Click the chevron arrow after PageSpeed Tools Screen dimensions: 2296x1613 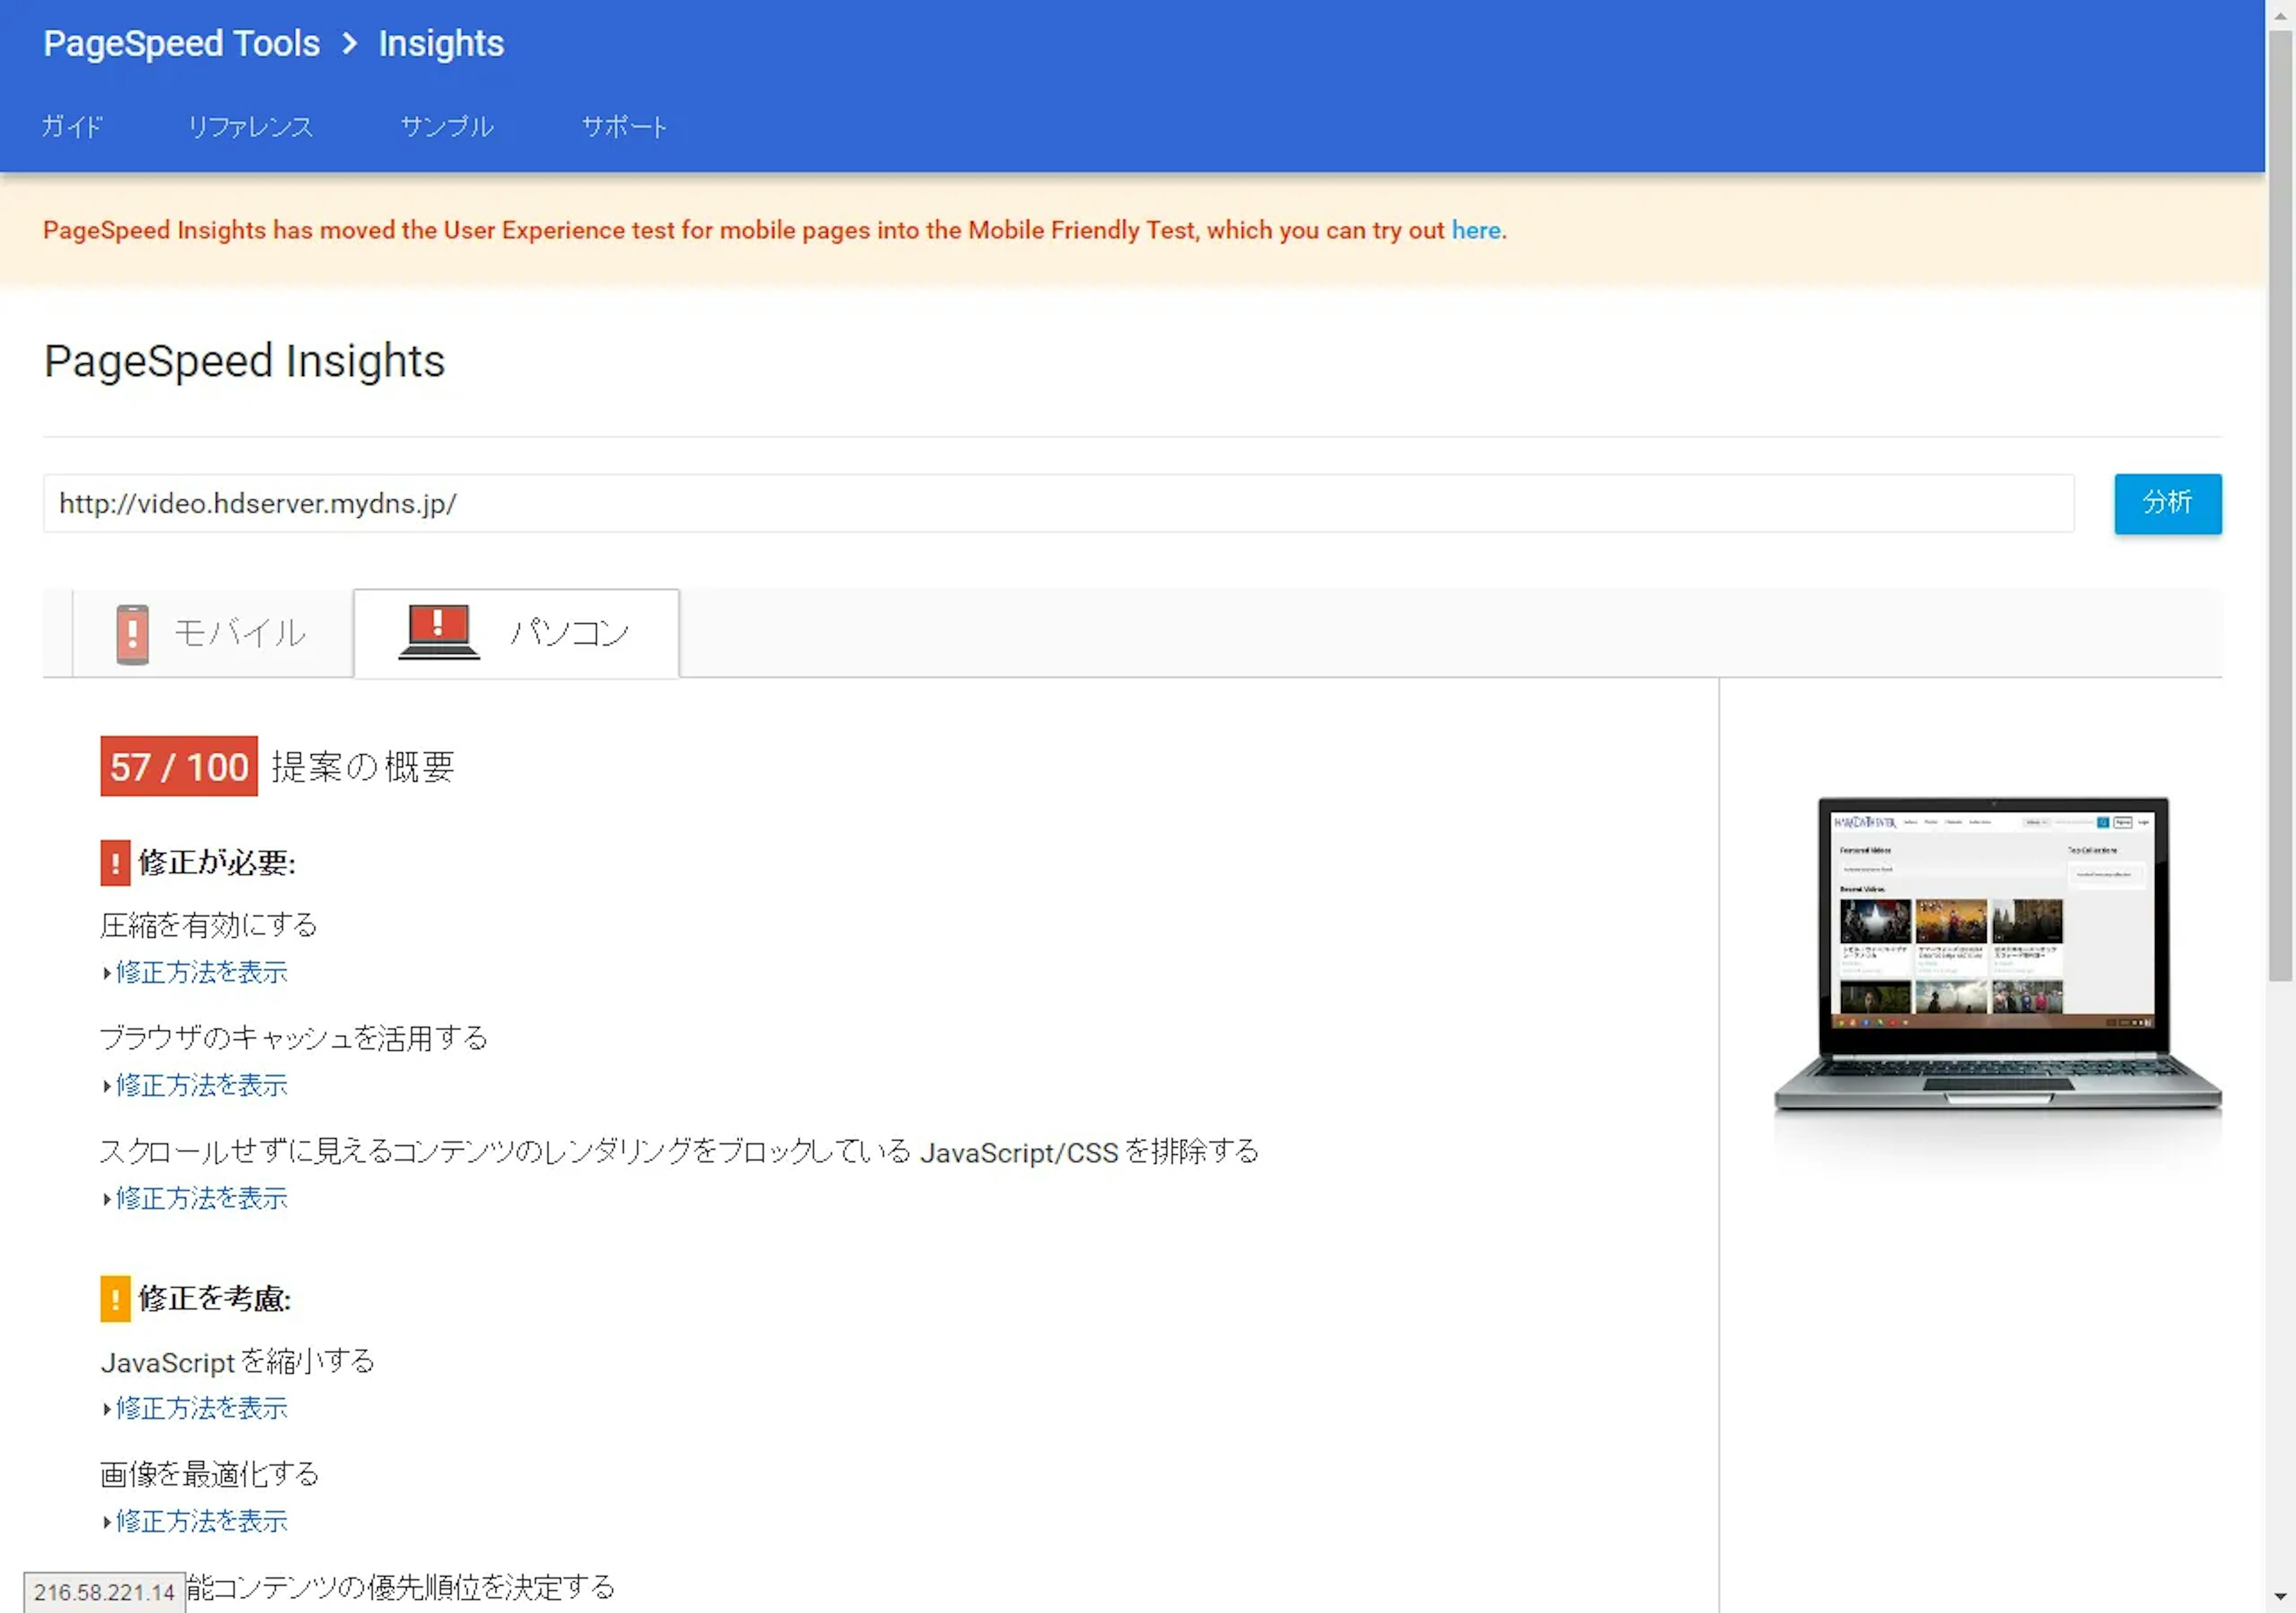[x=349, y=44]
